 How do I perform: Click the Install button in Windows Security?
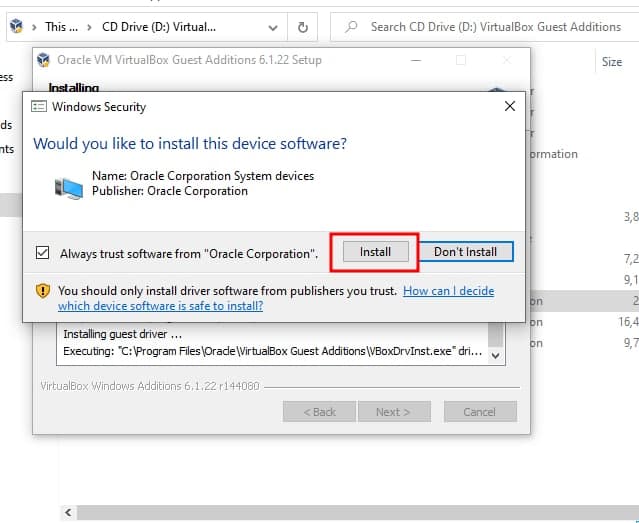pyautogui.click(x=375, y=252)
